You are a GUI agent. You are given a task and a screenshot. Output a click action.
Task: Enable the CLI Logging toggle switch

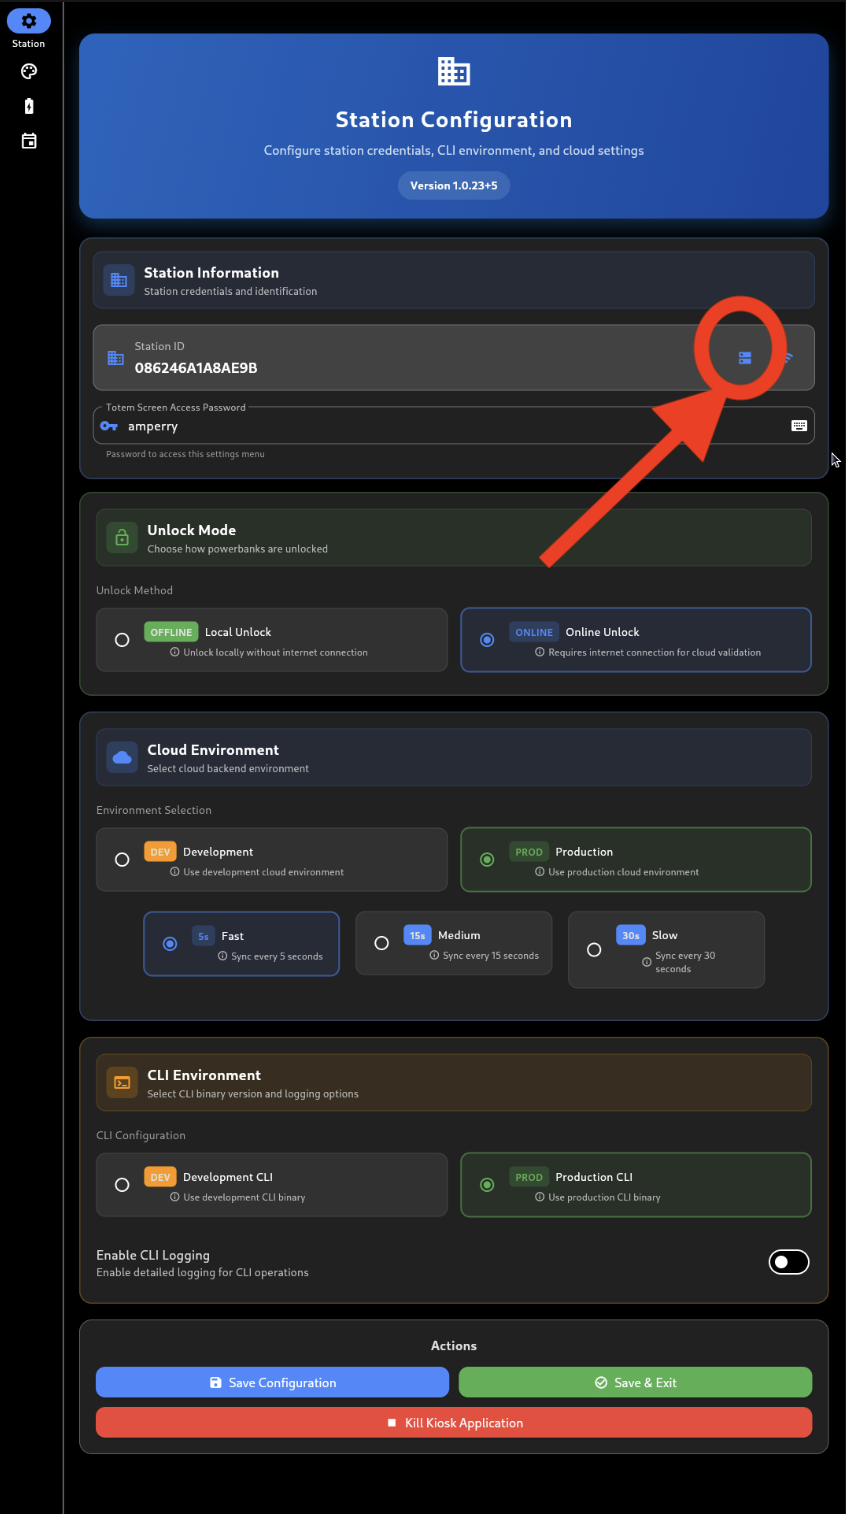pyautogui.click(x=789, y=1262)
